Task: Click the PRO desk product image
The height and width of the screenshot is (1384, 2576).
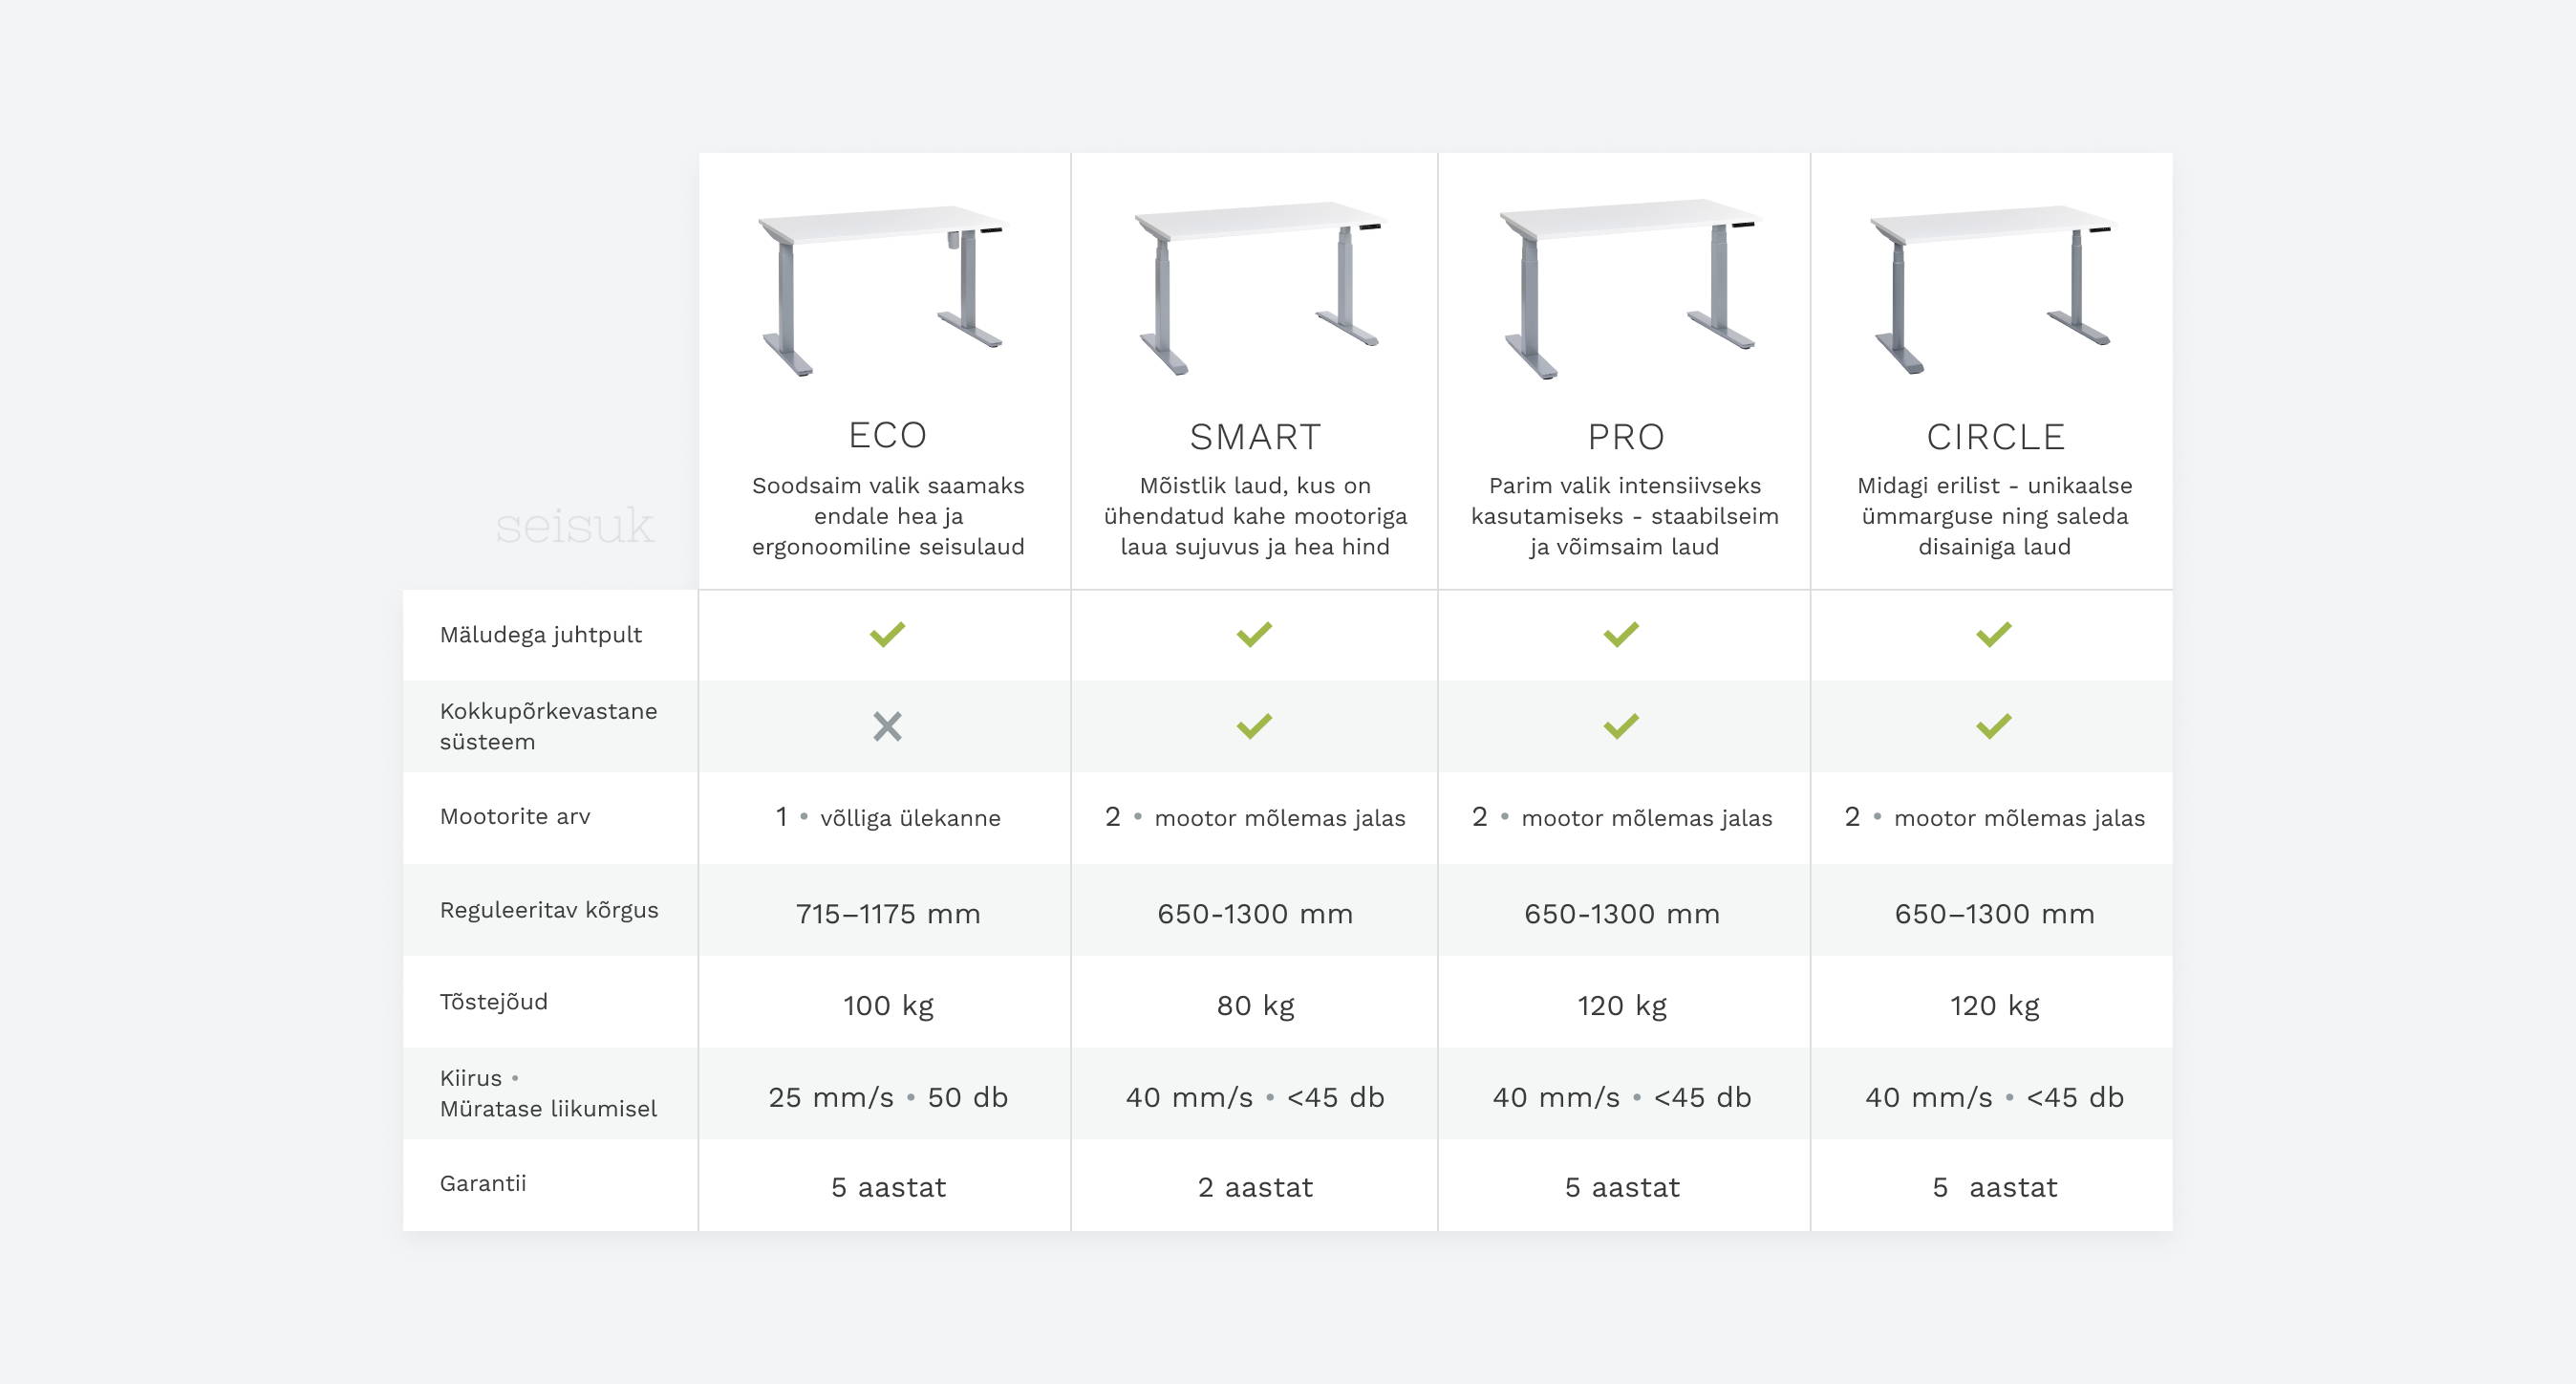Action: coord(1629,288)
